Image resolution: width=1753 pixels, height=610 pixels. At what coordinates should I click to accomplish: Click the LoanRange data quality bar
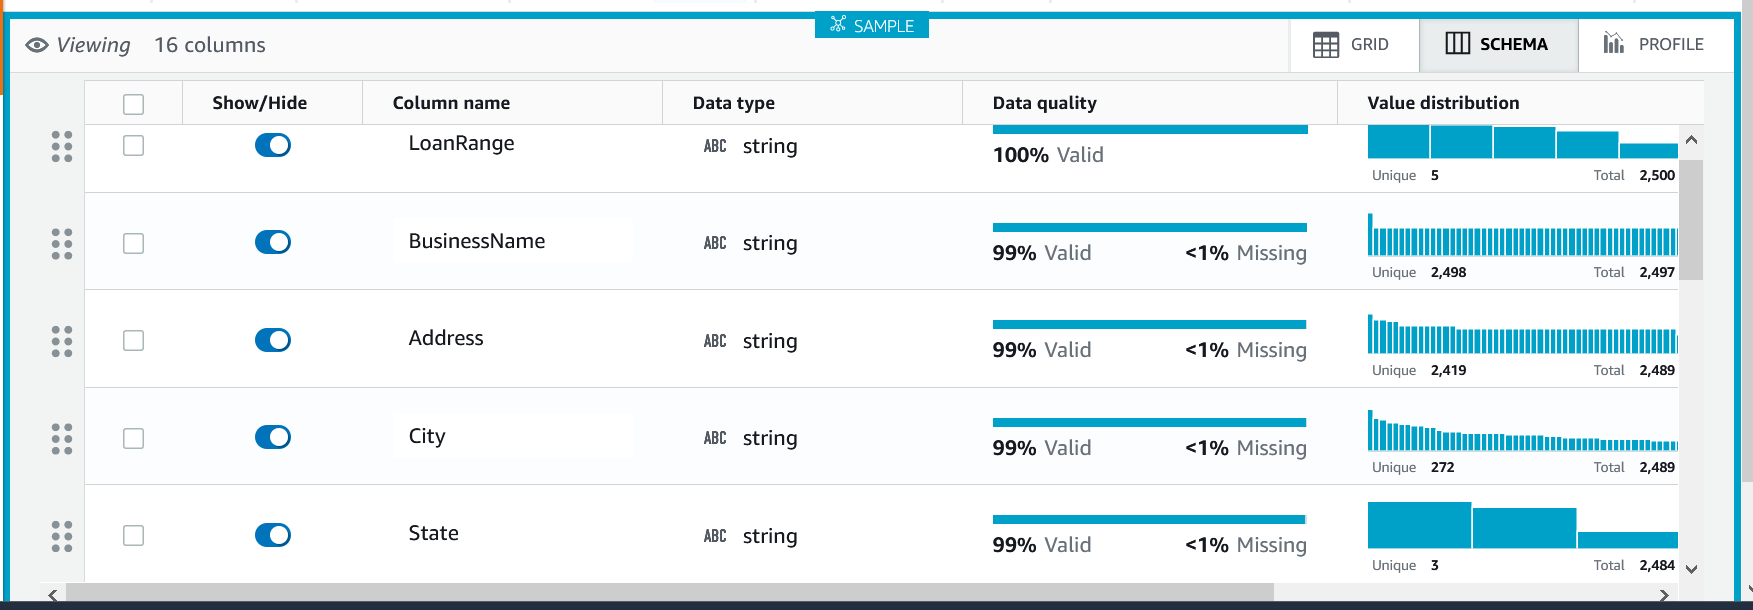point(1150,130)
